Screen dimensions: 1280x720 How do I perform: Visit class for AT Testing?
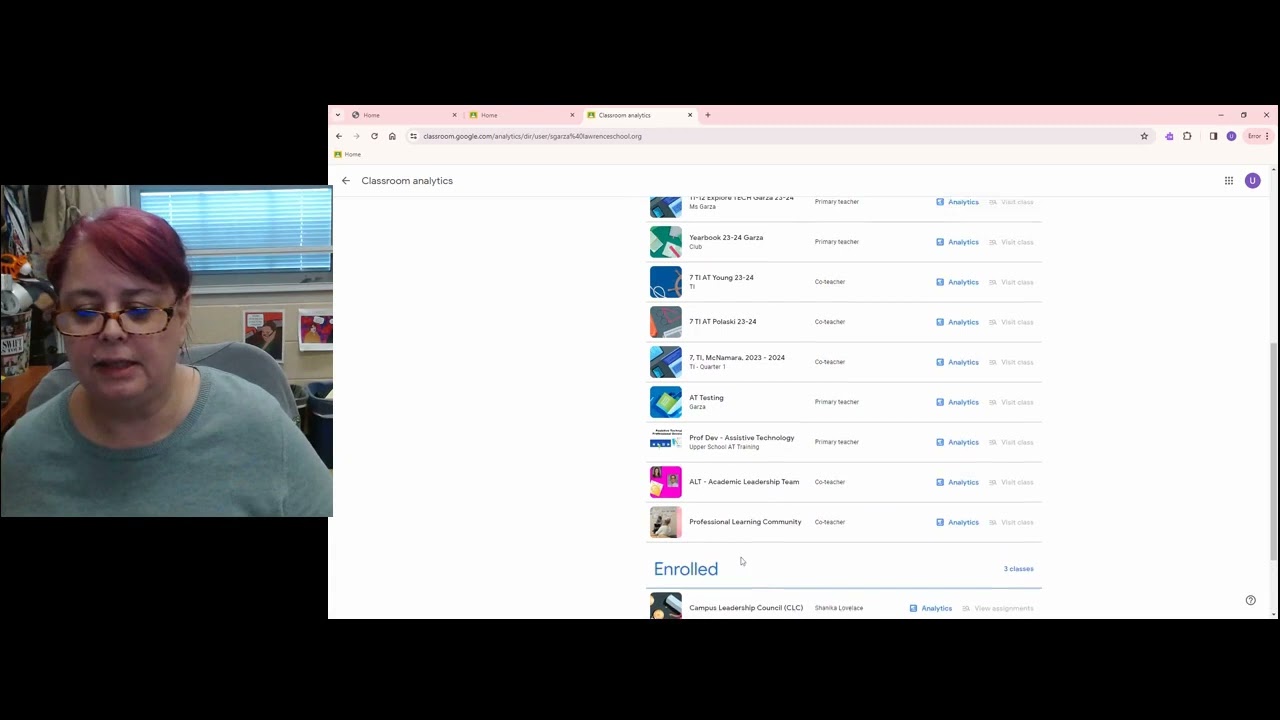[1011, 402]
